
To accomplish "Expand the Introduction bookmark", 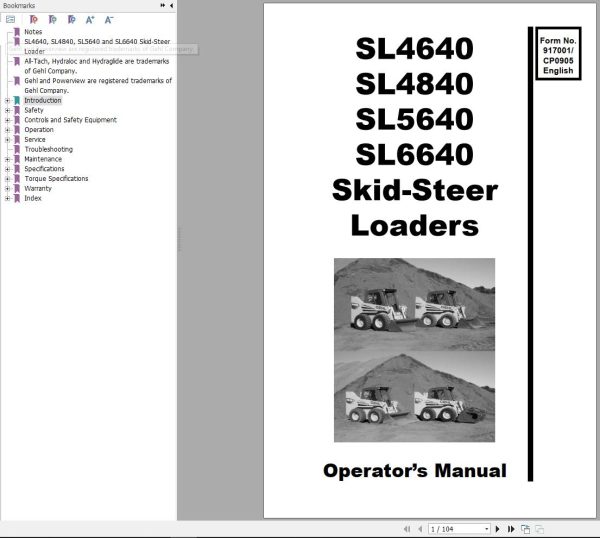I will pos(7,100).
